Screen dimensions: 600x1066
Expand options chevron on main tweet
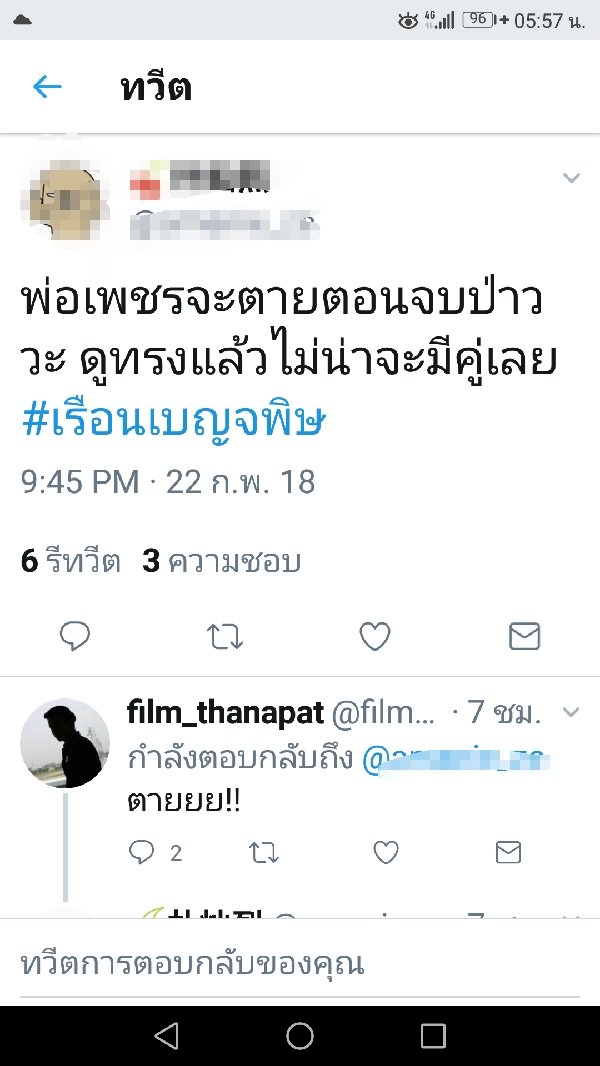point(571,178)
